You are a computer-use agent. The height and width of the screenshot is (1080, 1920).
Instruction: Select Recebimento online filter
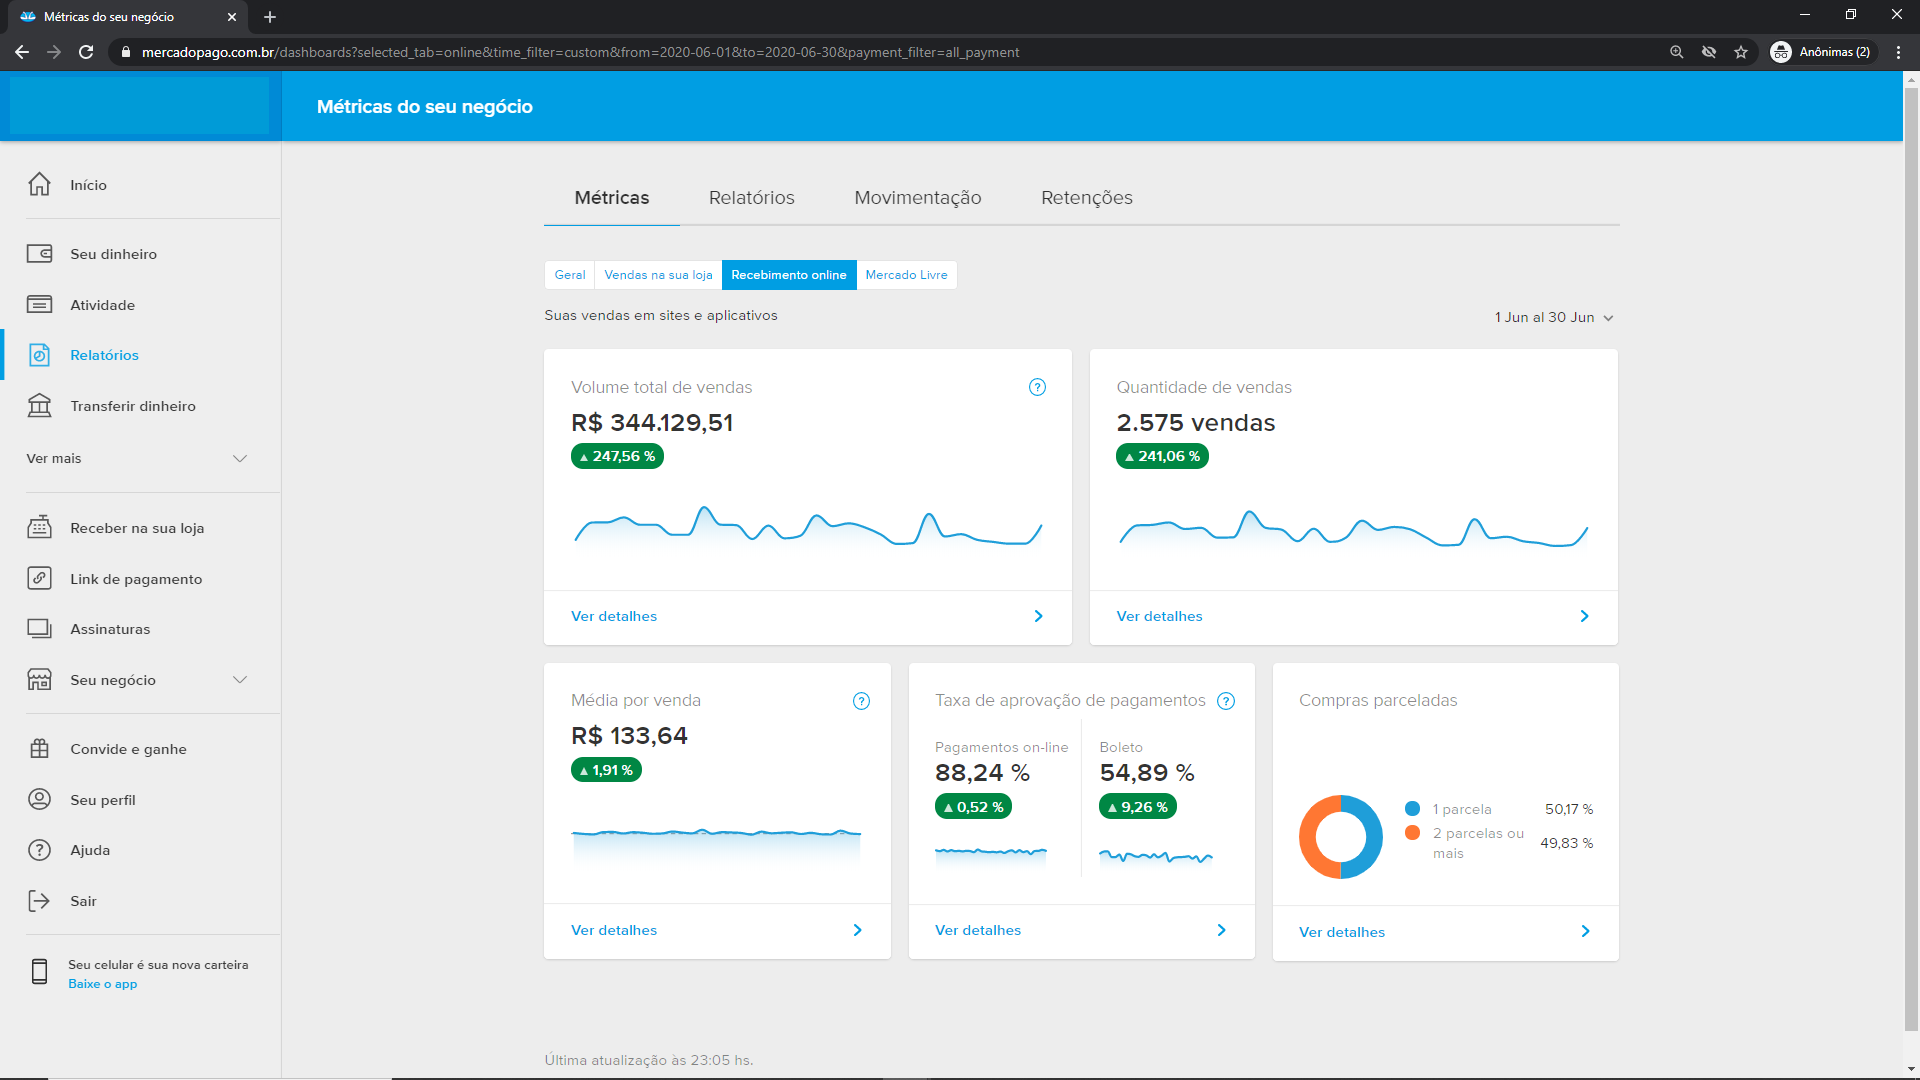[789, 275]
